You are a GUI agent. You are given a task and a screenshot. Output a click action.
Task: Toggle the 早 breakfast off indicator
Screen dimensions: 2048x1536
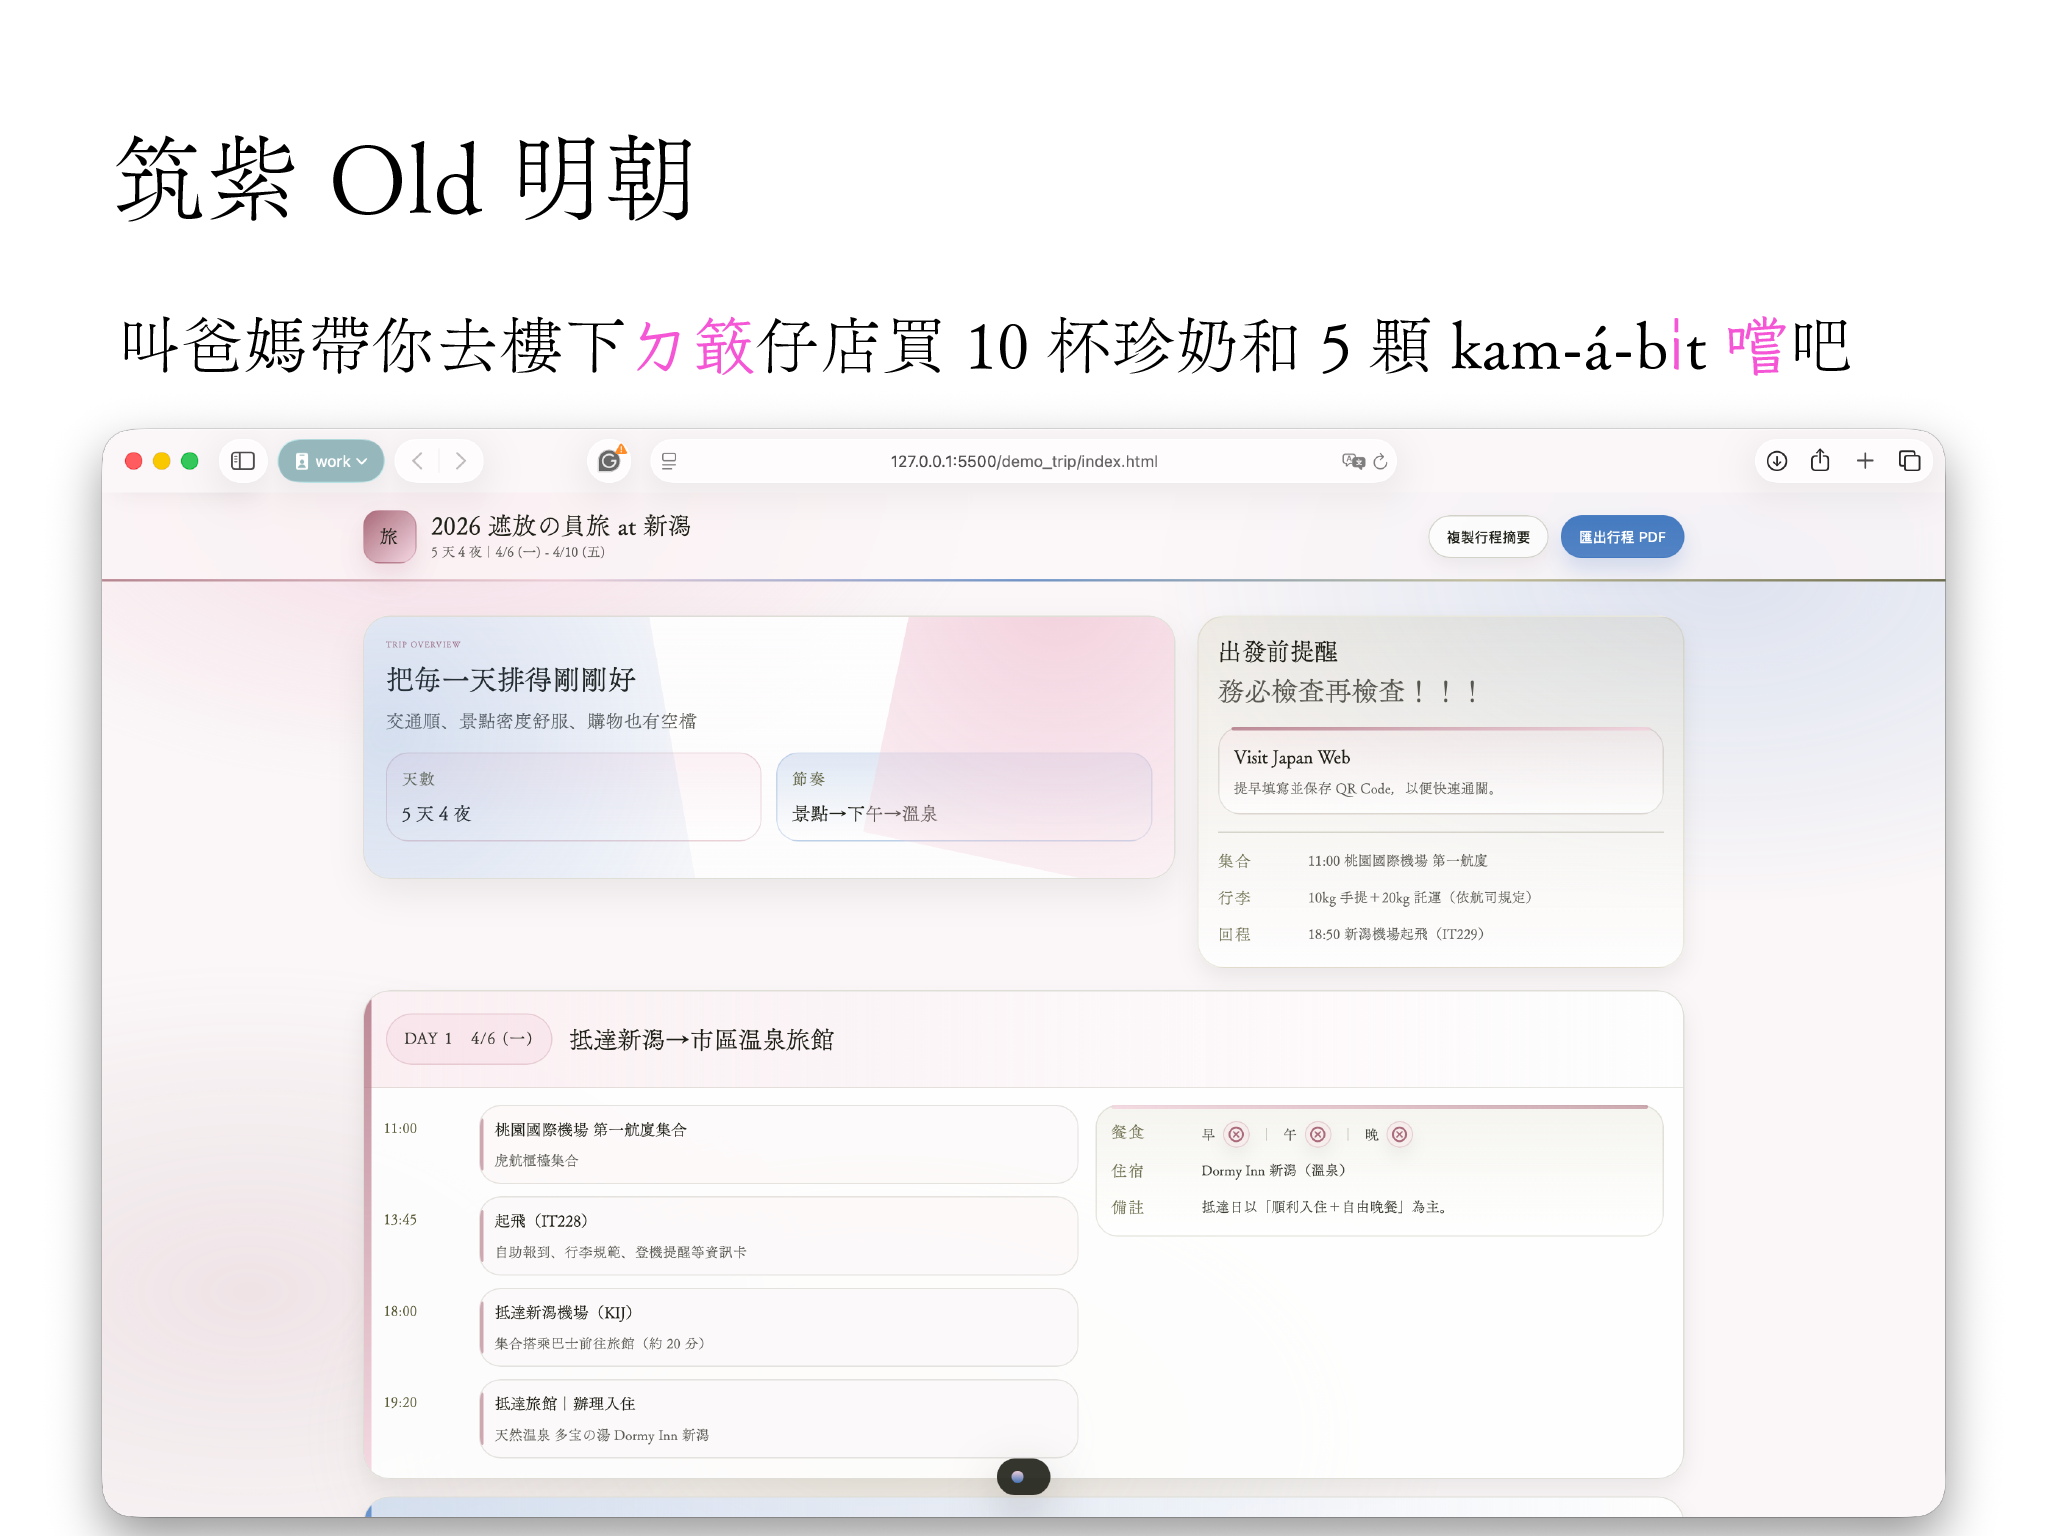1237,1135
